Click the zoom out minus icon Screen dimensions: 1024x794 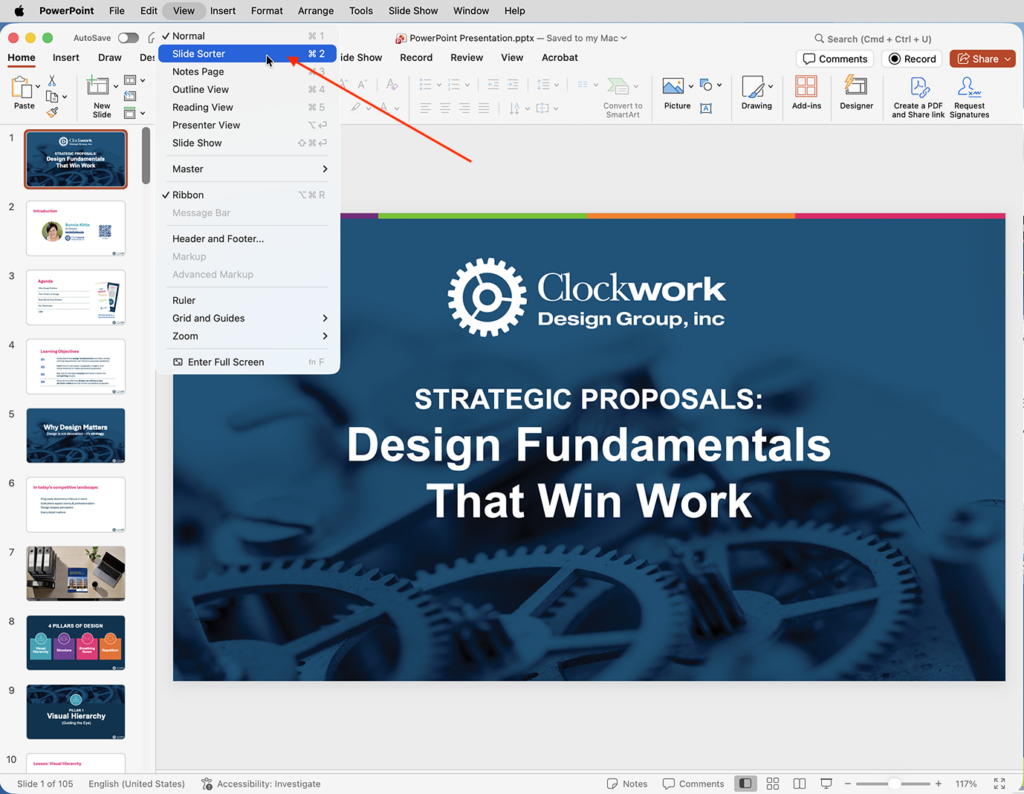(x=848, y=783)
